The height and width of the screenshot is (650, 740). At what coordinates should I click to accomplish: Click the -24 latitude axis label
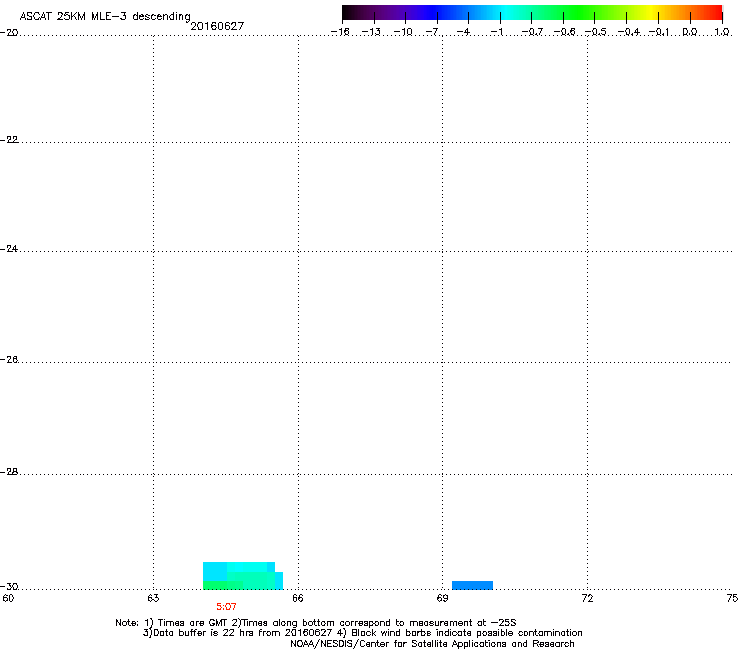[x=9, y=248]
